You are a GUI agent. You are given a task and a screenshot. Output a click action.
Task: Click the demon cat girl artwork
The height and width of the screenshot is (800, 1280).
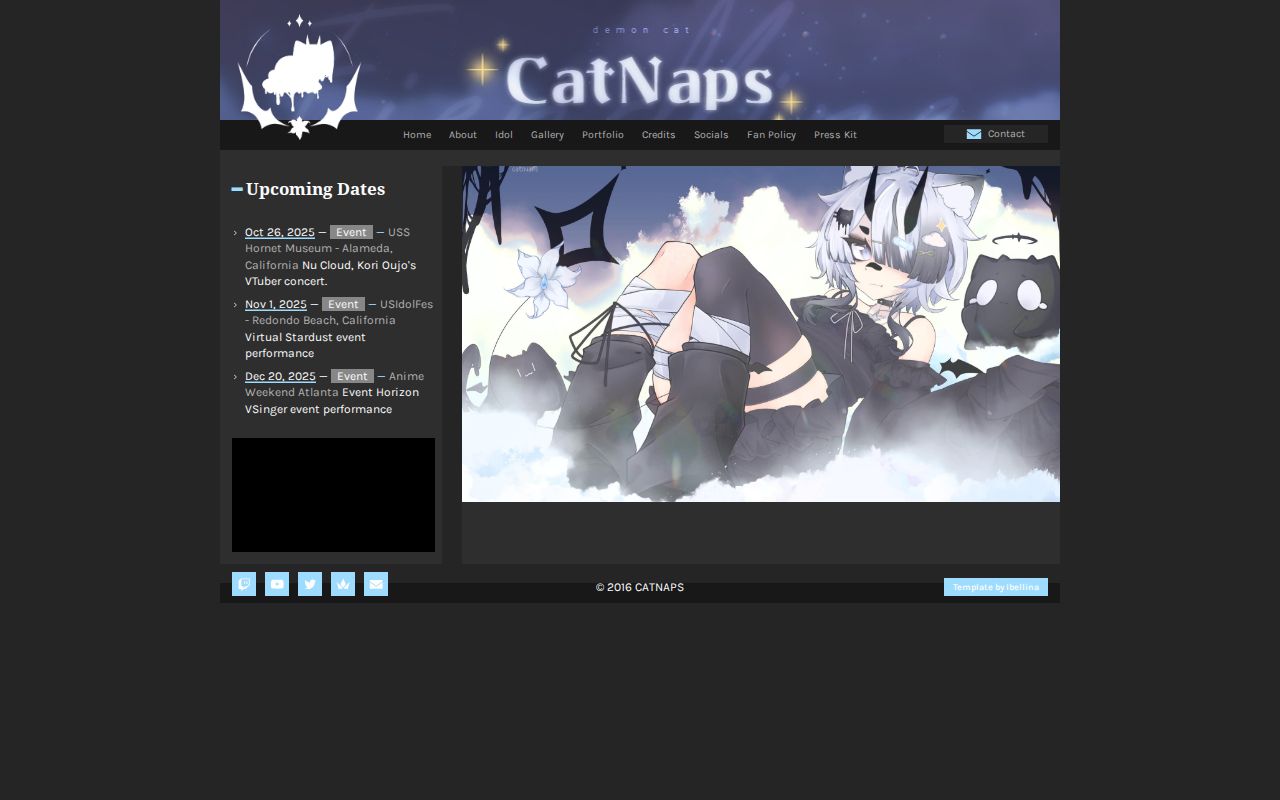point(761,334)
